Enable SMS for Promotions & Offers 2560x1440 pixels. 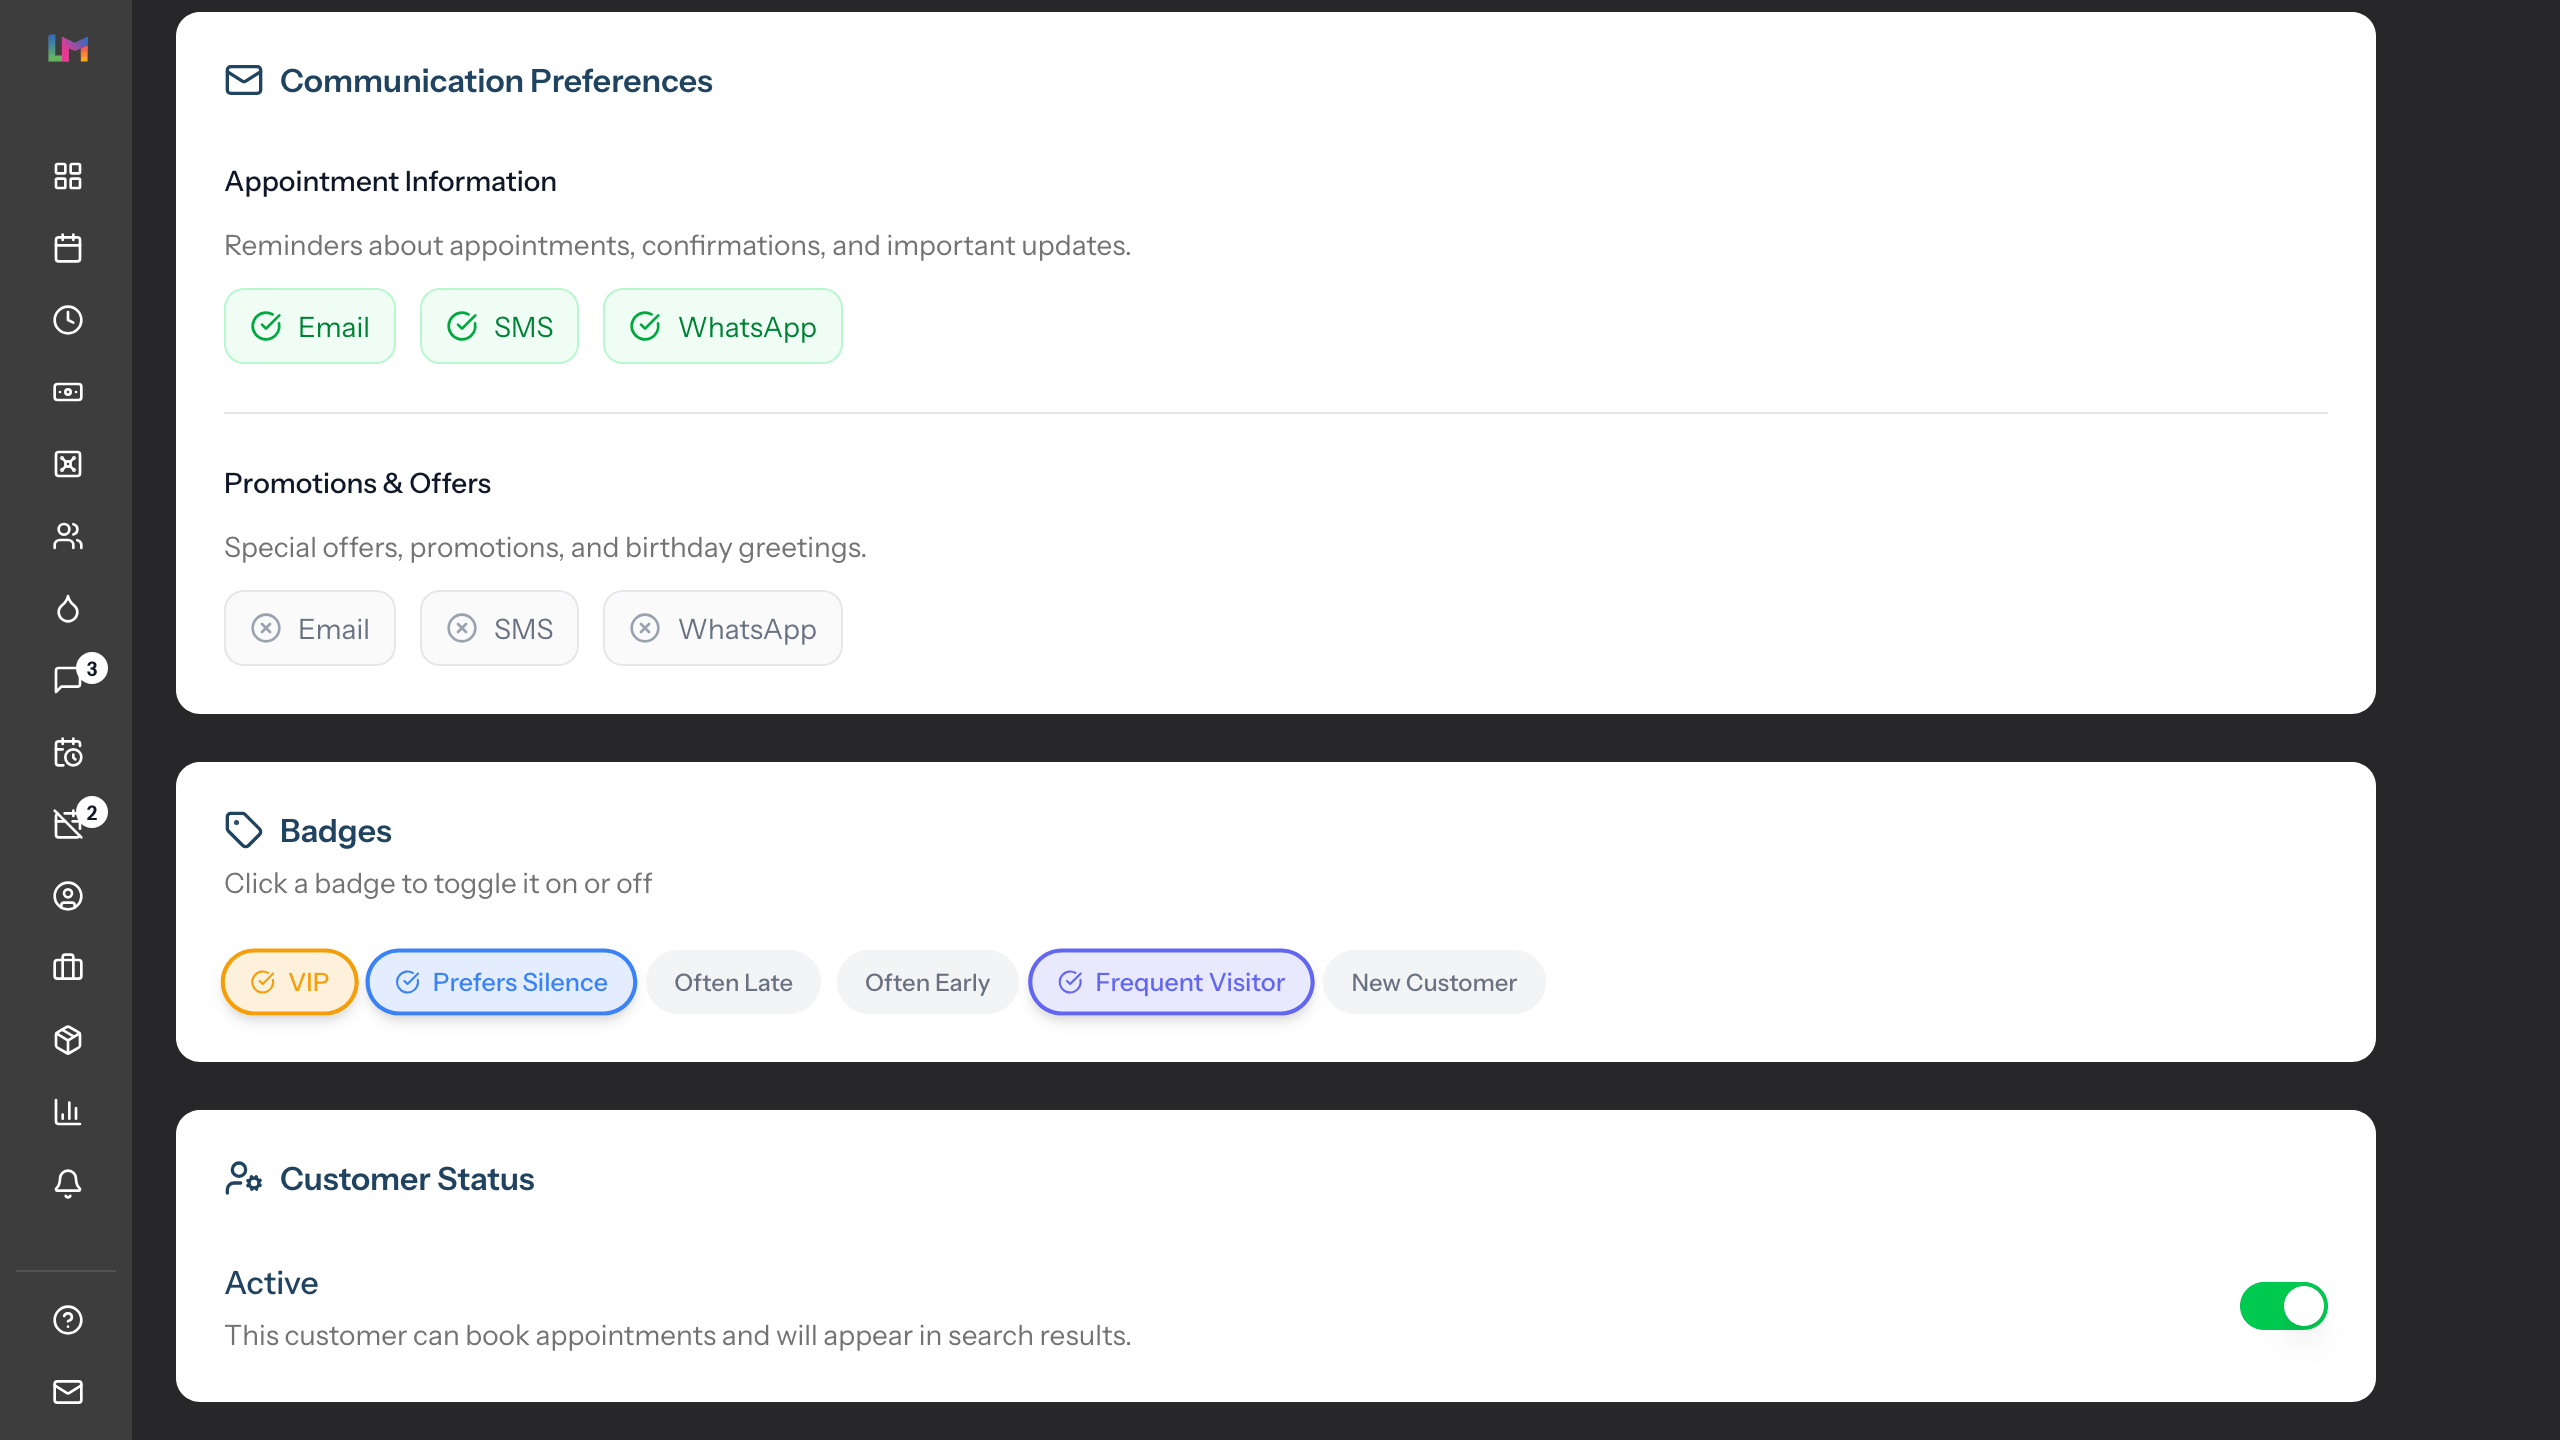(499, 629)
